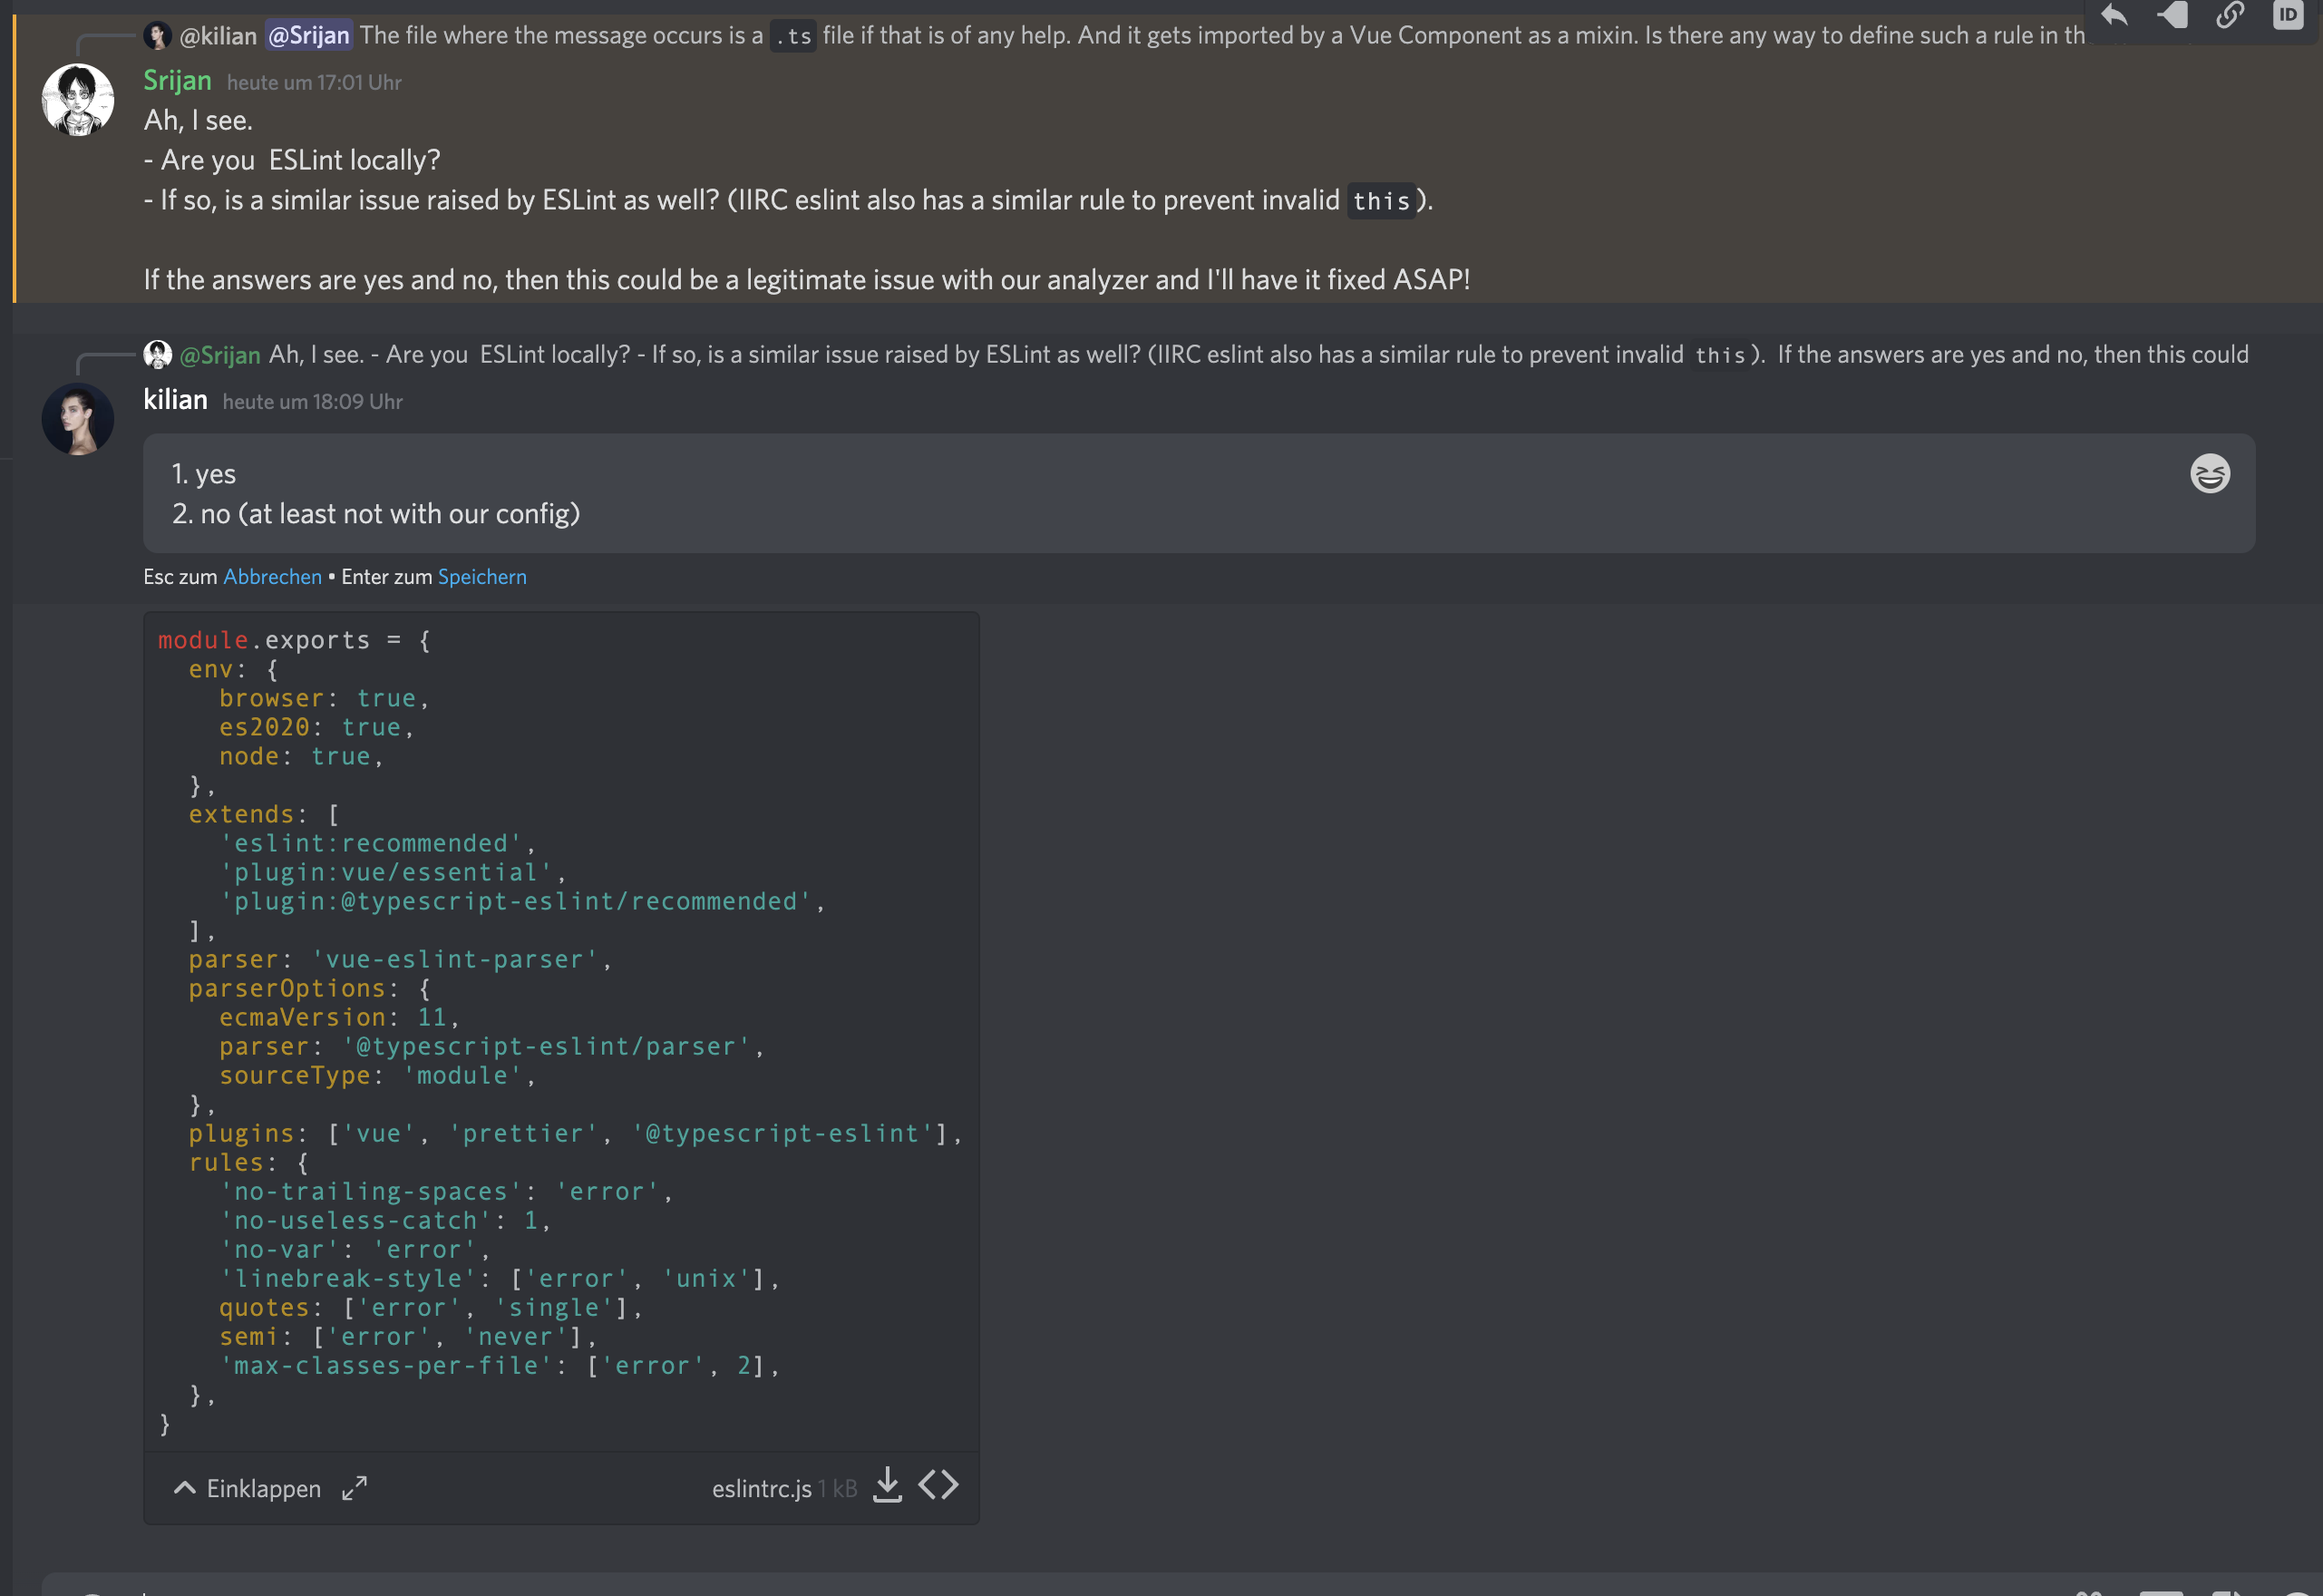Click Srijan's large profile avatar

(78, 100)
